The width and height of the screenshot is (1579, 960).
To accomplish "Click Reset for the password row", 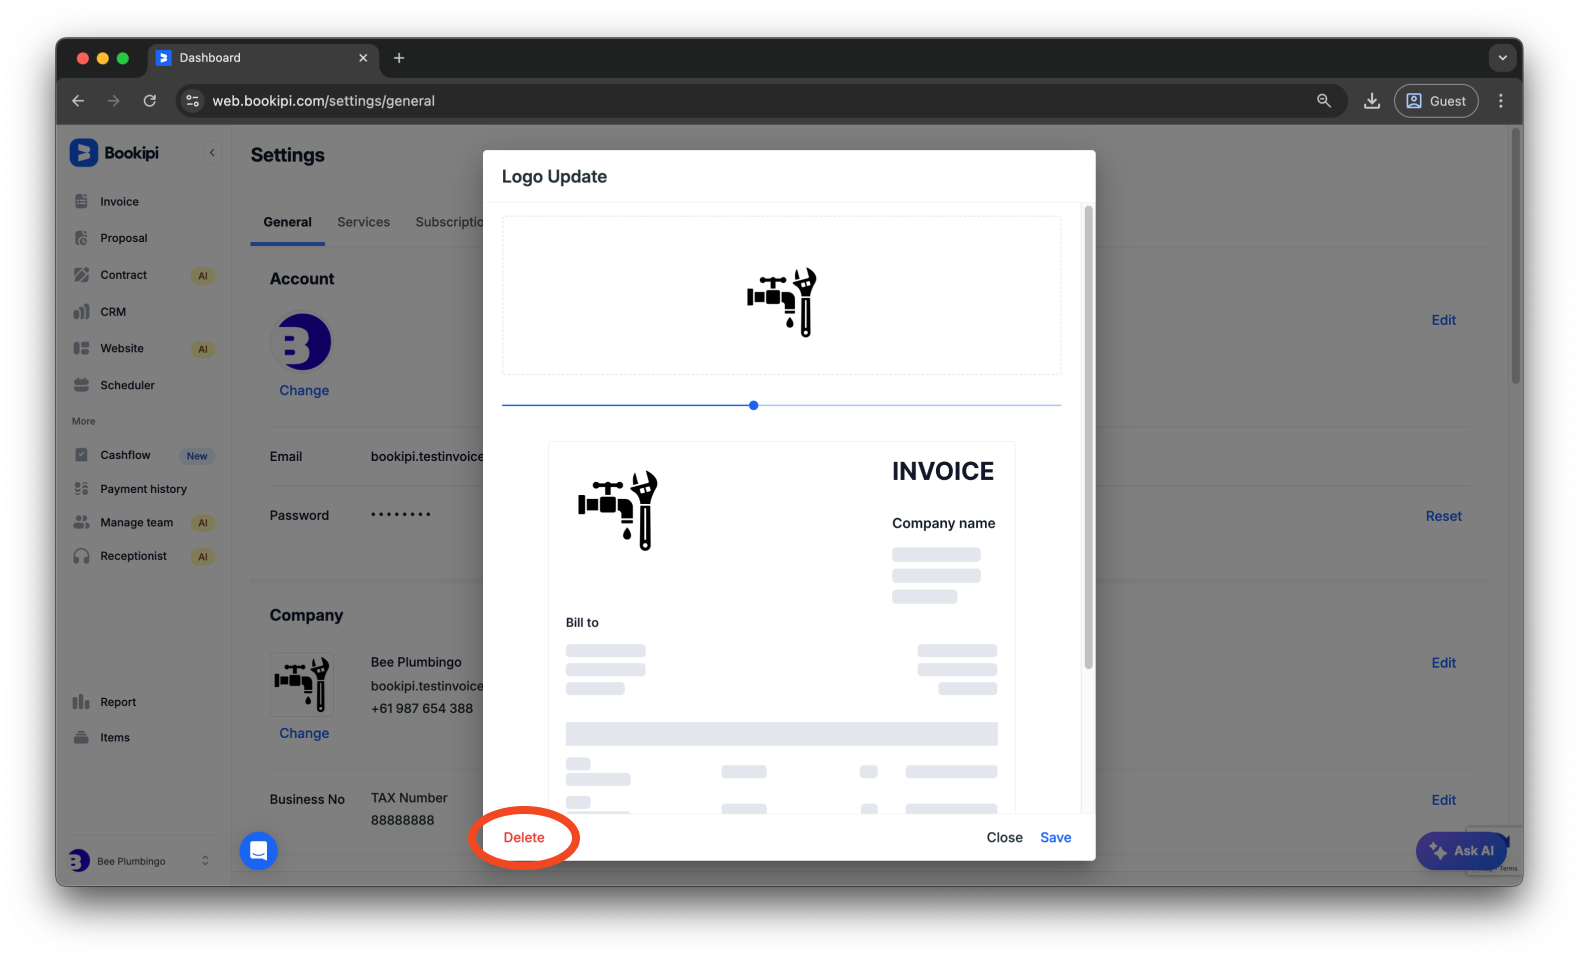I will 1443,516.
